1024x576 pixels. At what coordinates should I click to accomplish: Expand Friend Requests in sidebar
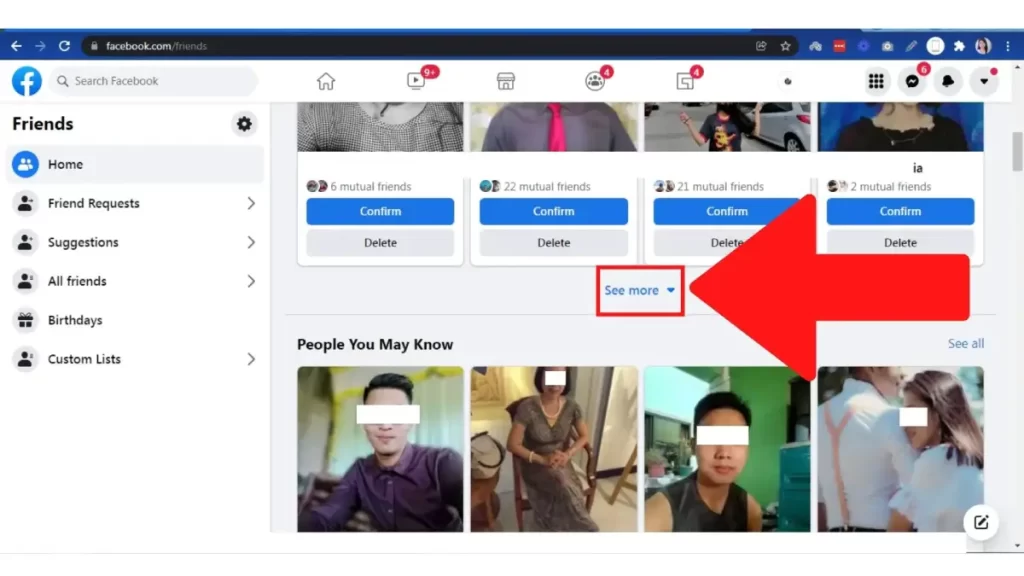pyautogui.click(x=251, y=204)
